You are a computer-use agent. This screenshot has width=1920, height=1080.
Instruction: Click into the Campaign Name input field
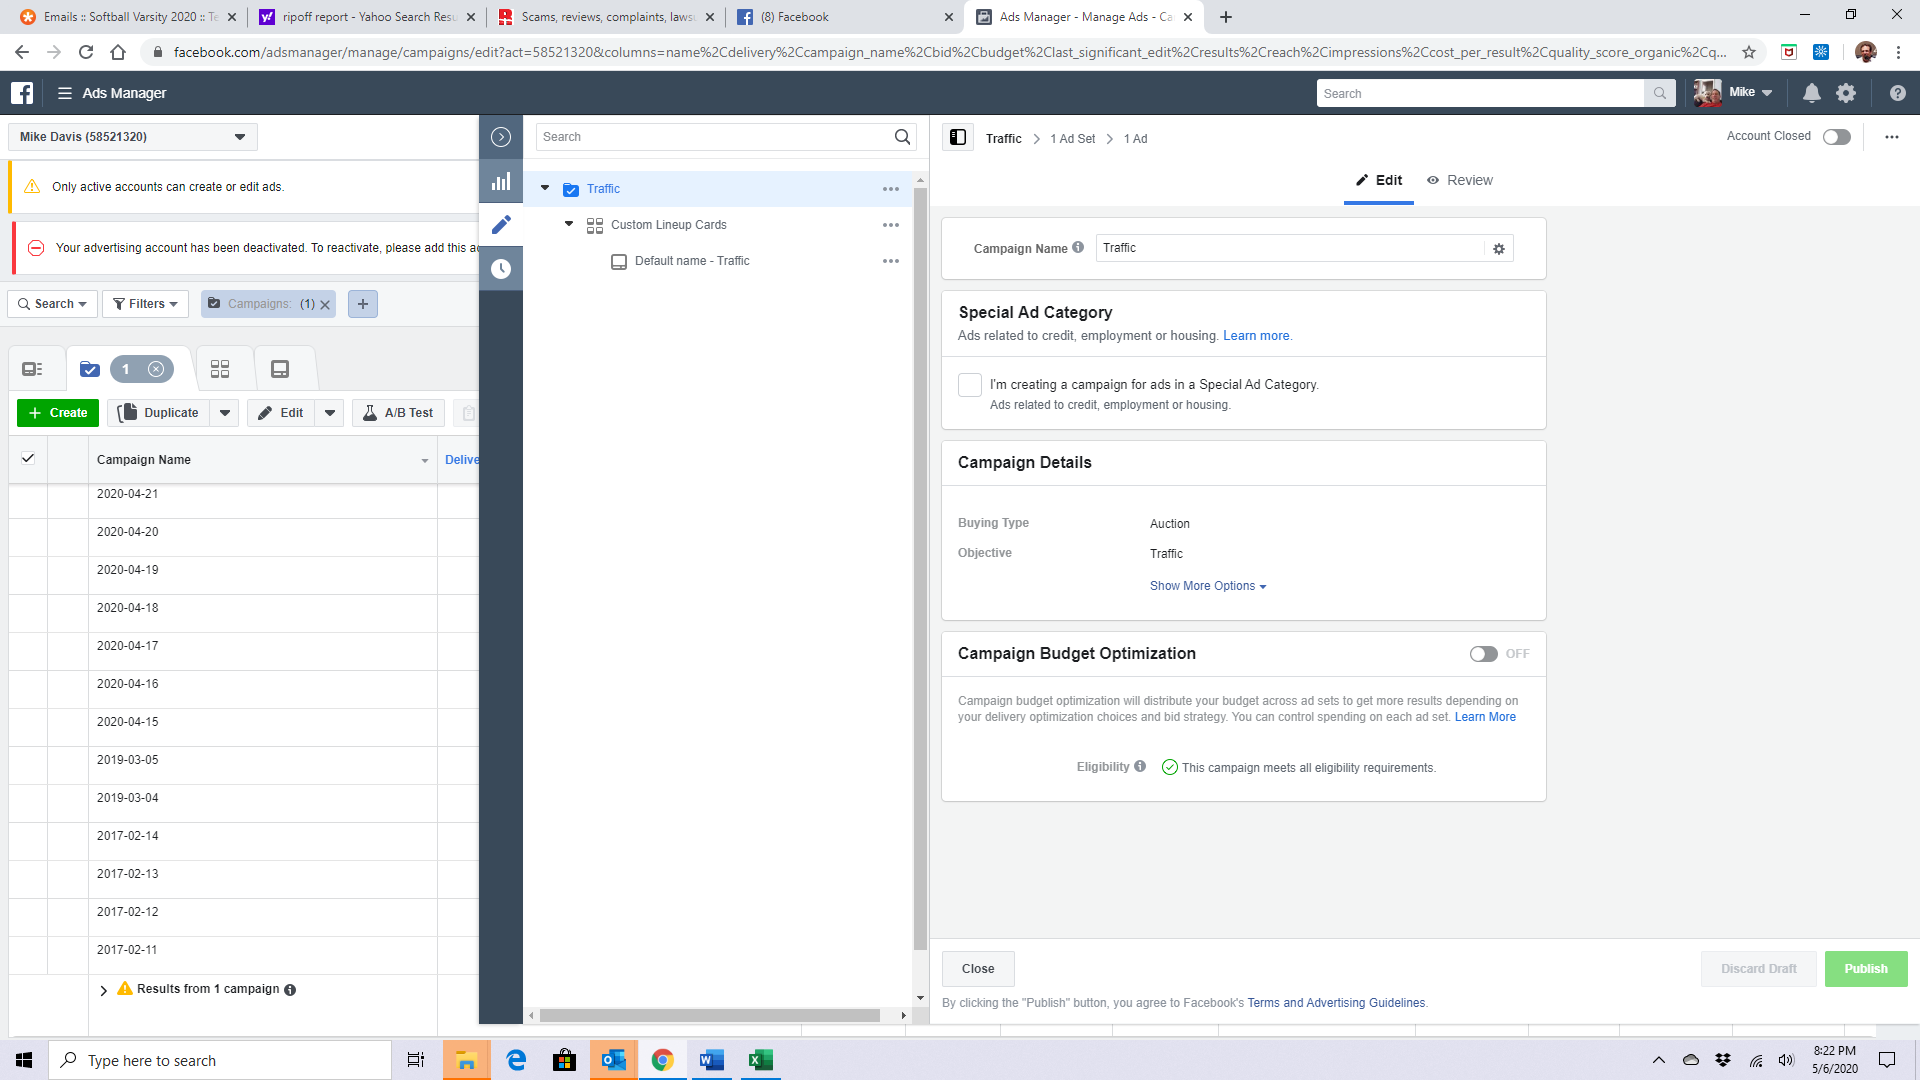click(1290, 248)
